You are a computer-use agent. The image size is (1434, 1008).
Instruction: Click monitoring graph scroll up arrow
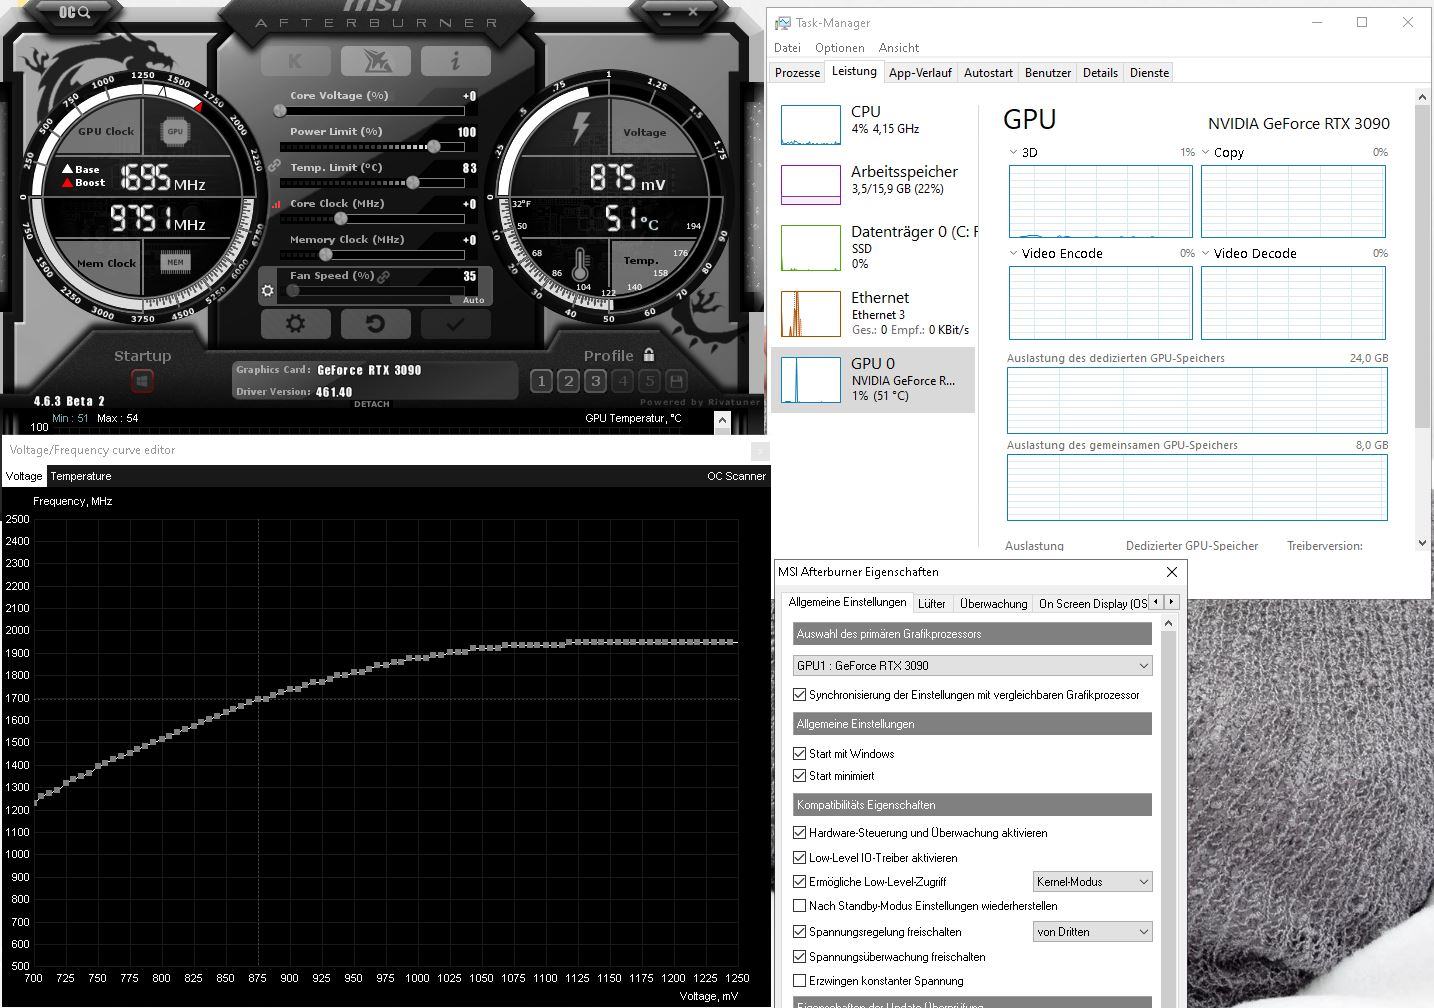pos(722,418)
